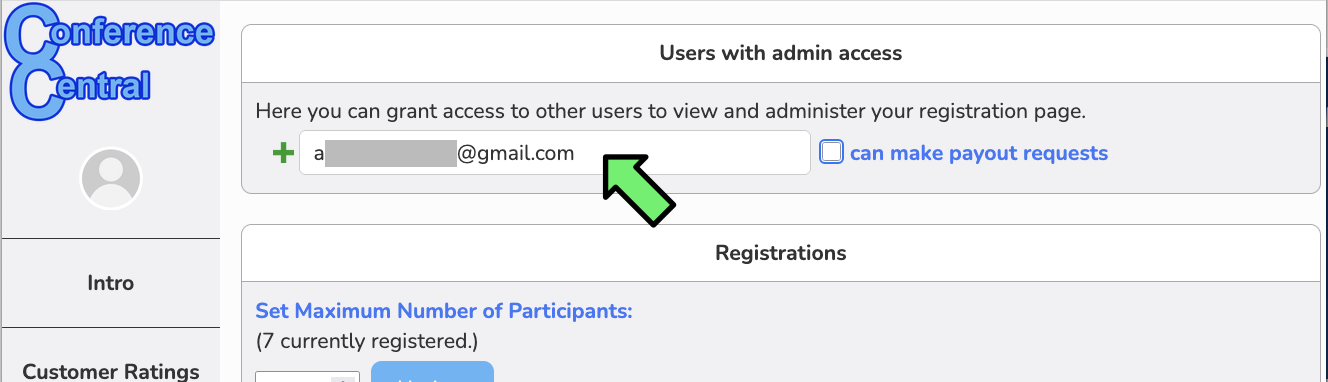Click the large green arrow pointer graphic
This screenshot has height=382, width=1328.
[x=639, y=188]
